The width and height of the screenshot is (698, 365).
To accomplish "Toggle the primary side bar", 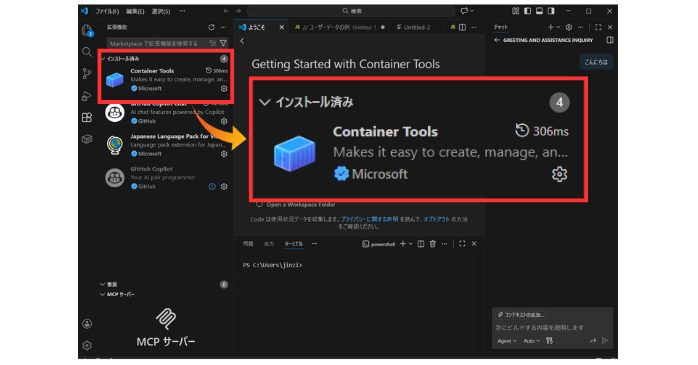I will pyautogui.click(x=528, y=11).
